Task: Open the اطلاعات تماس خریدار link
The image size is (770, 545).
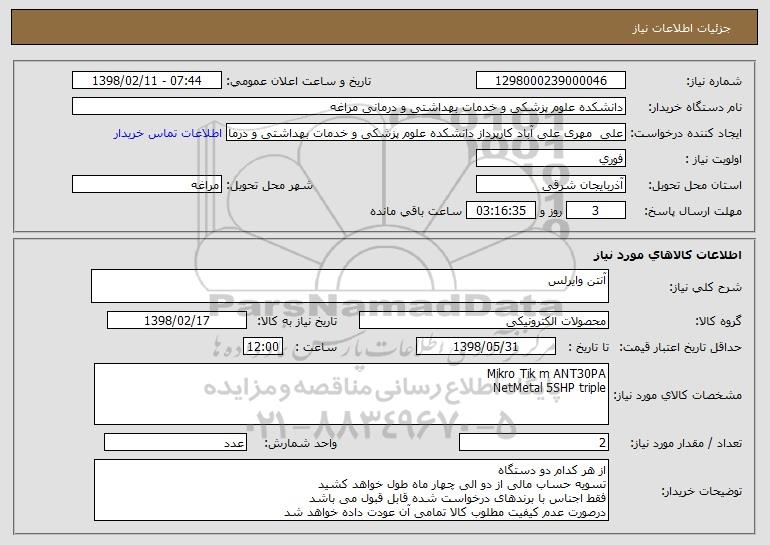Action: (167, 133)
